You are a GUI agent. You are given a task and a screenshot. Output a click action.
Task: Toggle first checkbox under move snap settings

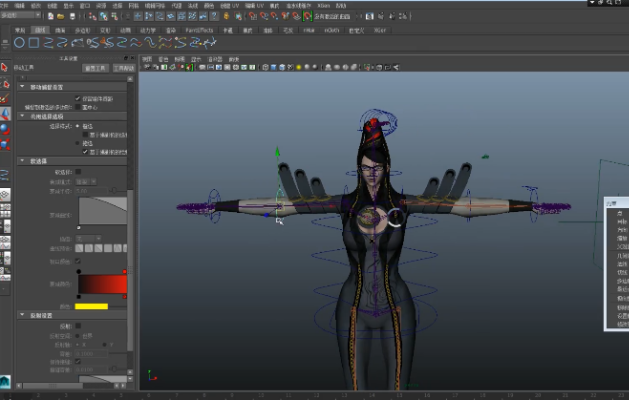(x=78, y=98)
